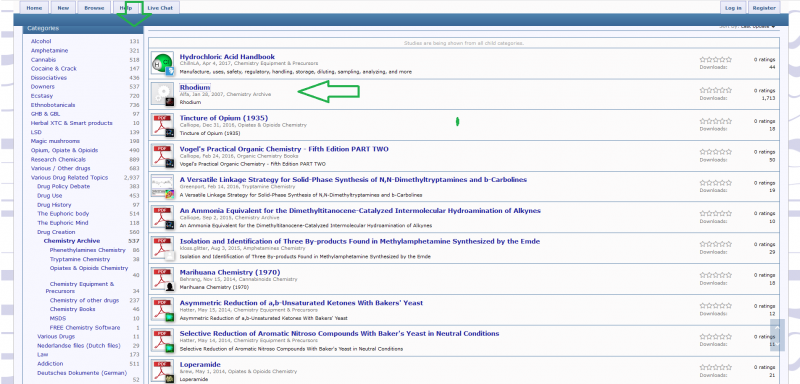Open the Selective Reduction of Aromatic Nitroso link
This screenshot has height=384, width=800.
pyautogui.click(x=339, y=334)
